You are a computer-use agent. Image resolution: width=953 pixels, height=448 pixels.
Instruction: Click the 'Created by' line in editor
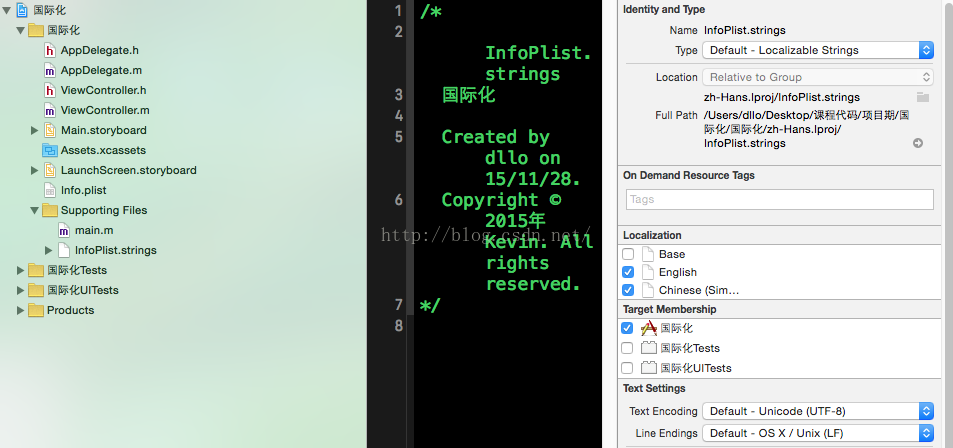pos(495,137)
